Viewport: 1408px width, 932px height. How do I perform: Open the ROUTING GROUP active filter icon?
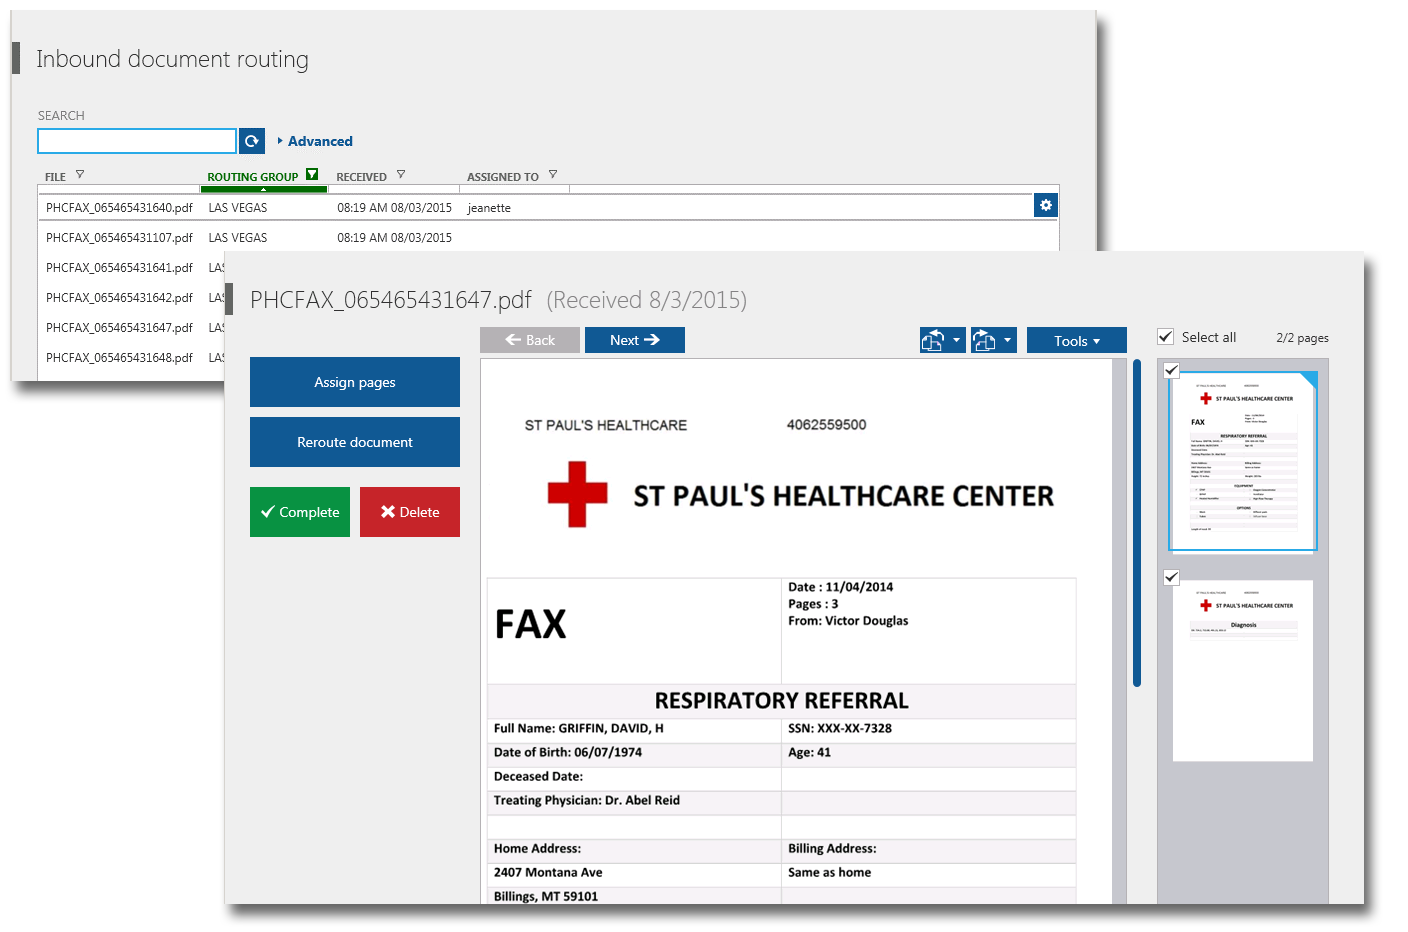click(x=311, y=173)
